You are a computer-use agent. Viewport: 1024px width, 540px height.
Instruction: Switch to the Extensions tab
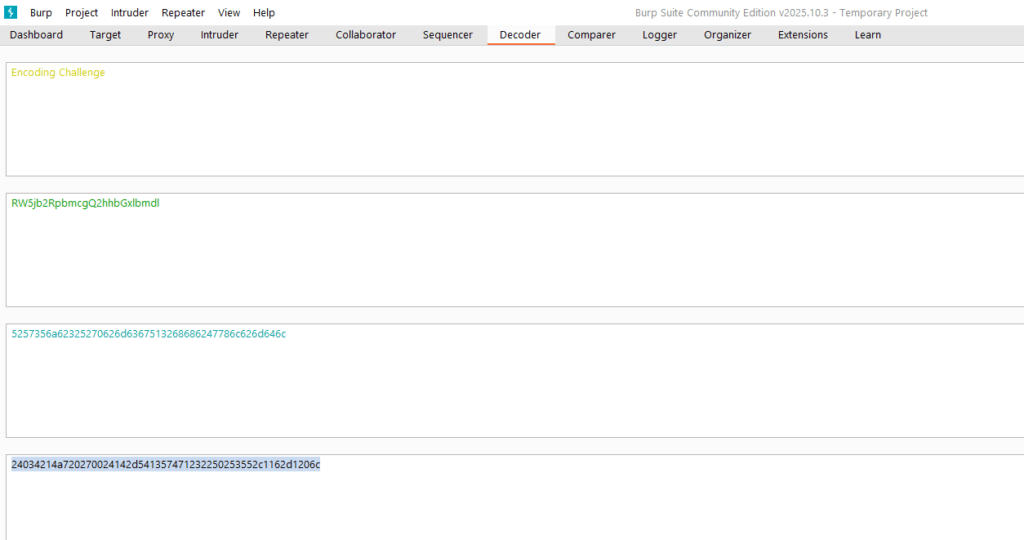tap(803, 35)
